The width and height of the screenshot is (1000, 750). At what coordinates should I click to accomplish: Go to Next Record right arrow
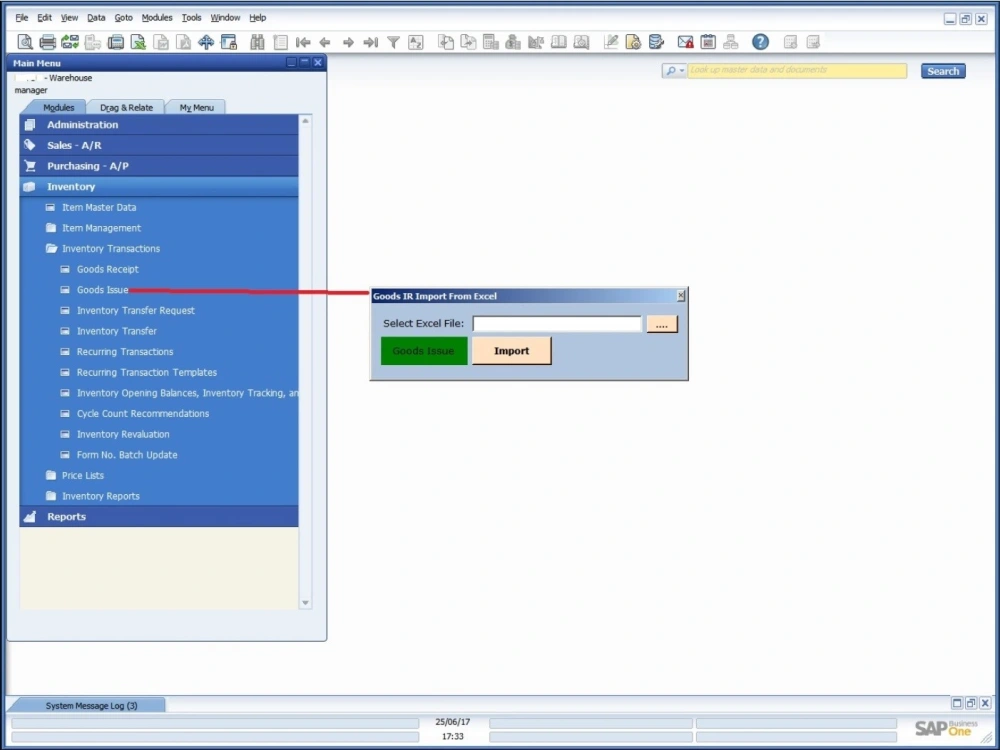(x=348, y=42)
